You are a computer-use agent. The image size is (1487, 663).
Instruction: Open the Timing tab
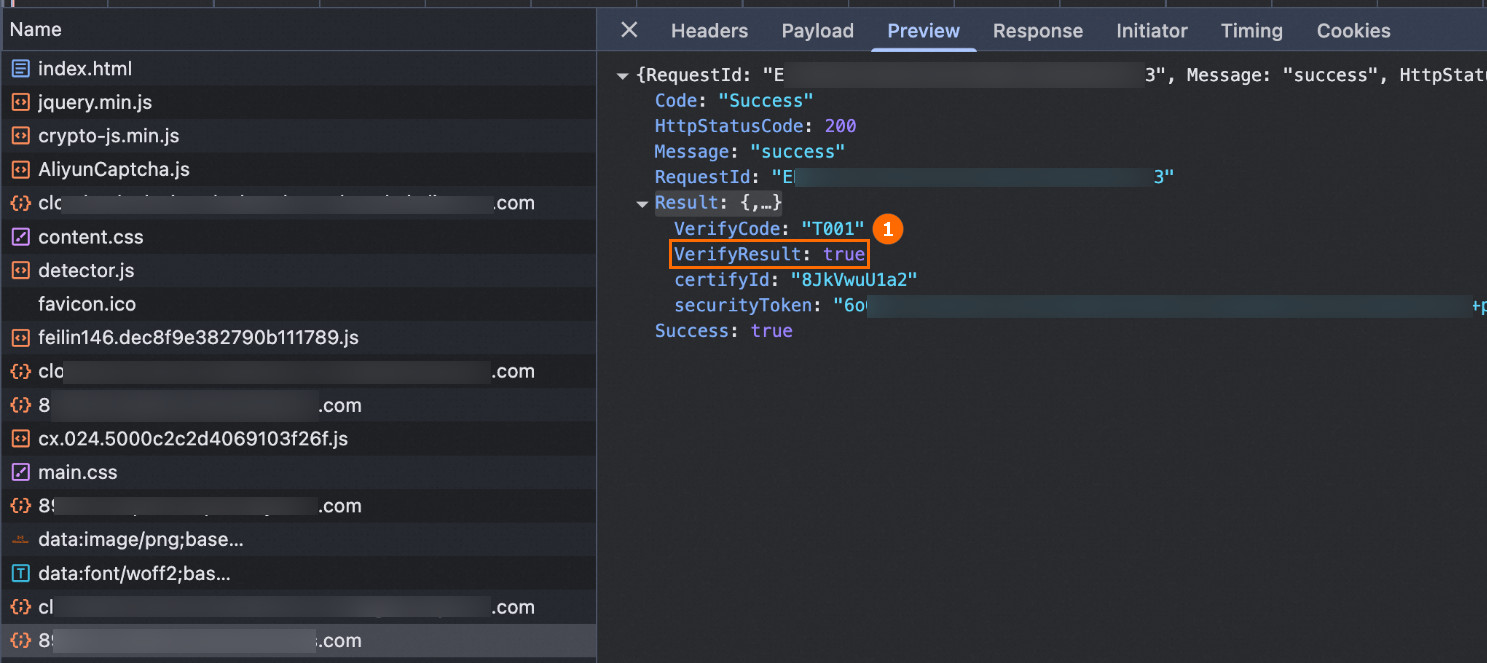coord(1251,31)
